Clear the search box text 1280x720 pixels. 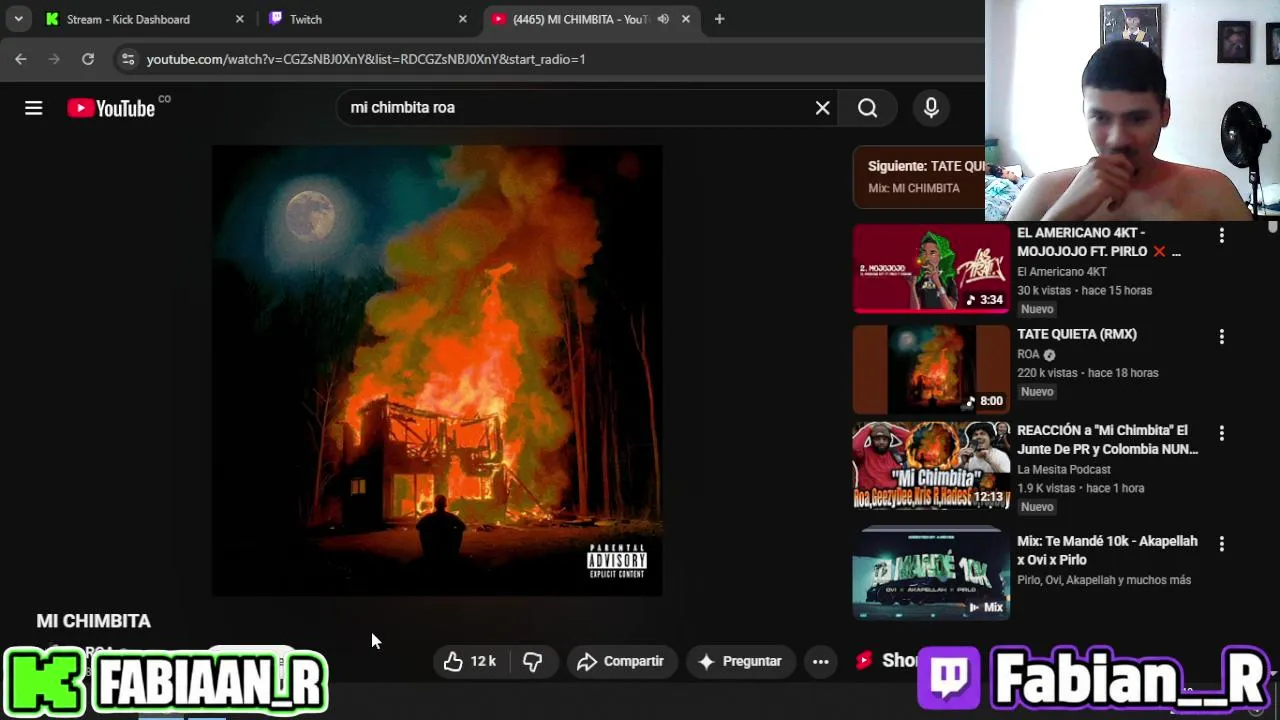(x=822, y=108)
